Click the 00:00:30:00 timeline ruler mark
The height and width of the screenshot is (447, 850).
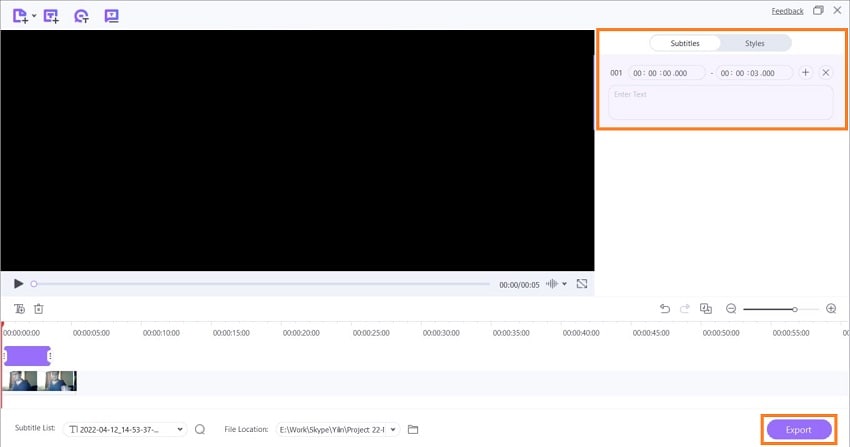tap(441, 333)
